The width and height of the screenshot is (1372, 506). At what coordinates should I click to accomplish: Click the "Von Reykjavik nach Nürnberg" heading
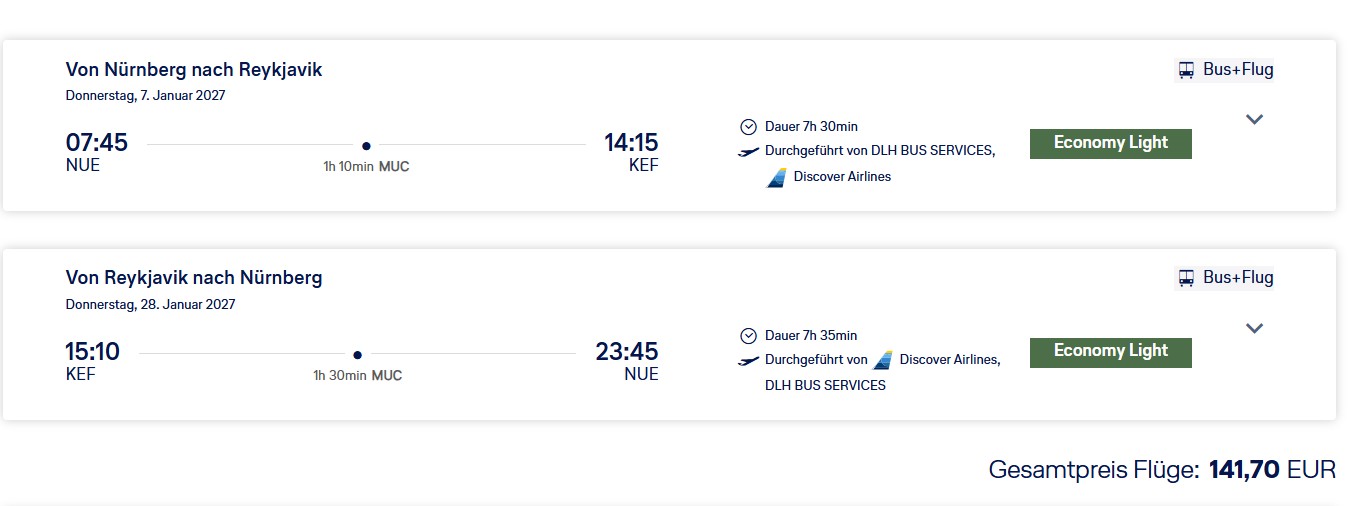[194, 278]
